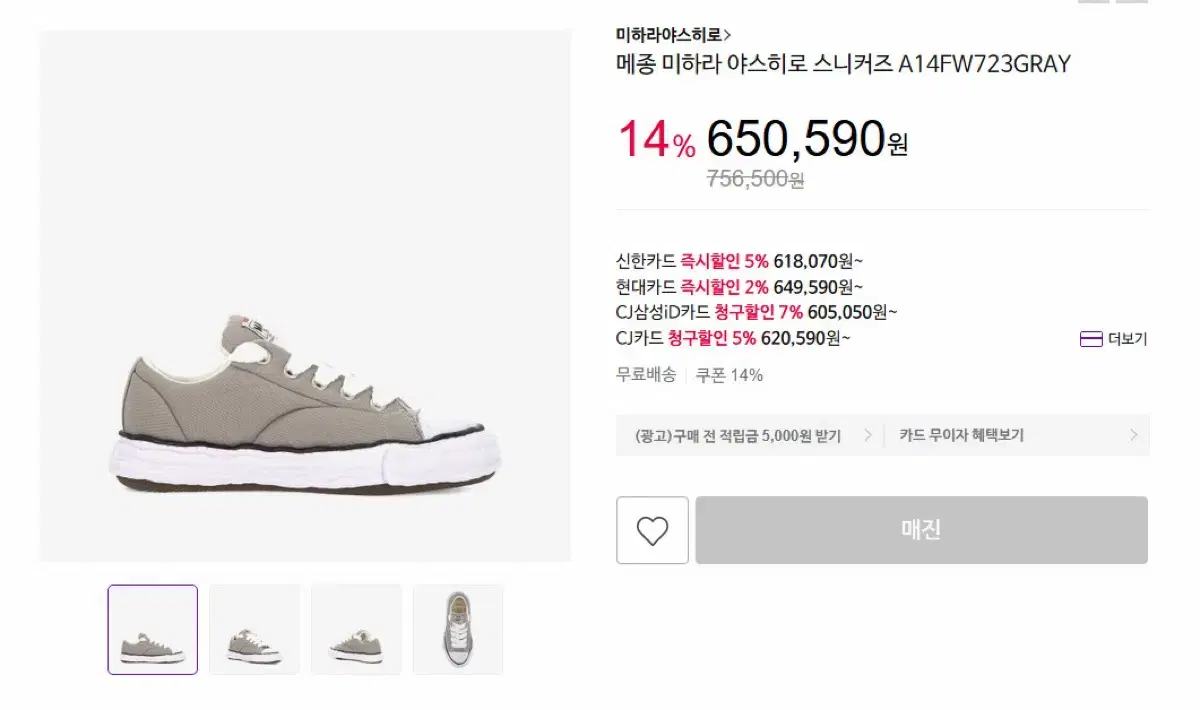This screenshot has width=1200, height=710.
Task: Click the 신한카드 즉시할인 5% offer
Action: [742, 261]
